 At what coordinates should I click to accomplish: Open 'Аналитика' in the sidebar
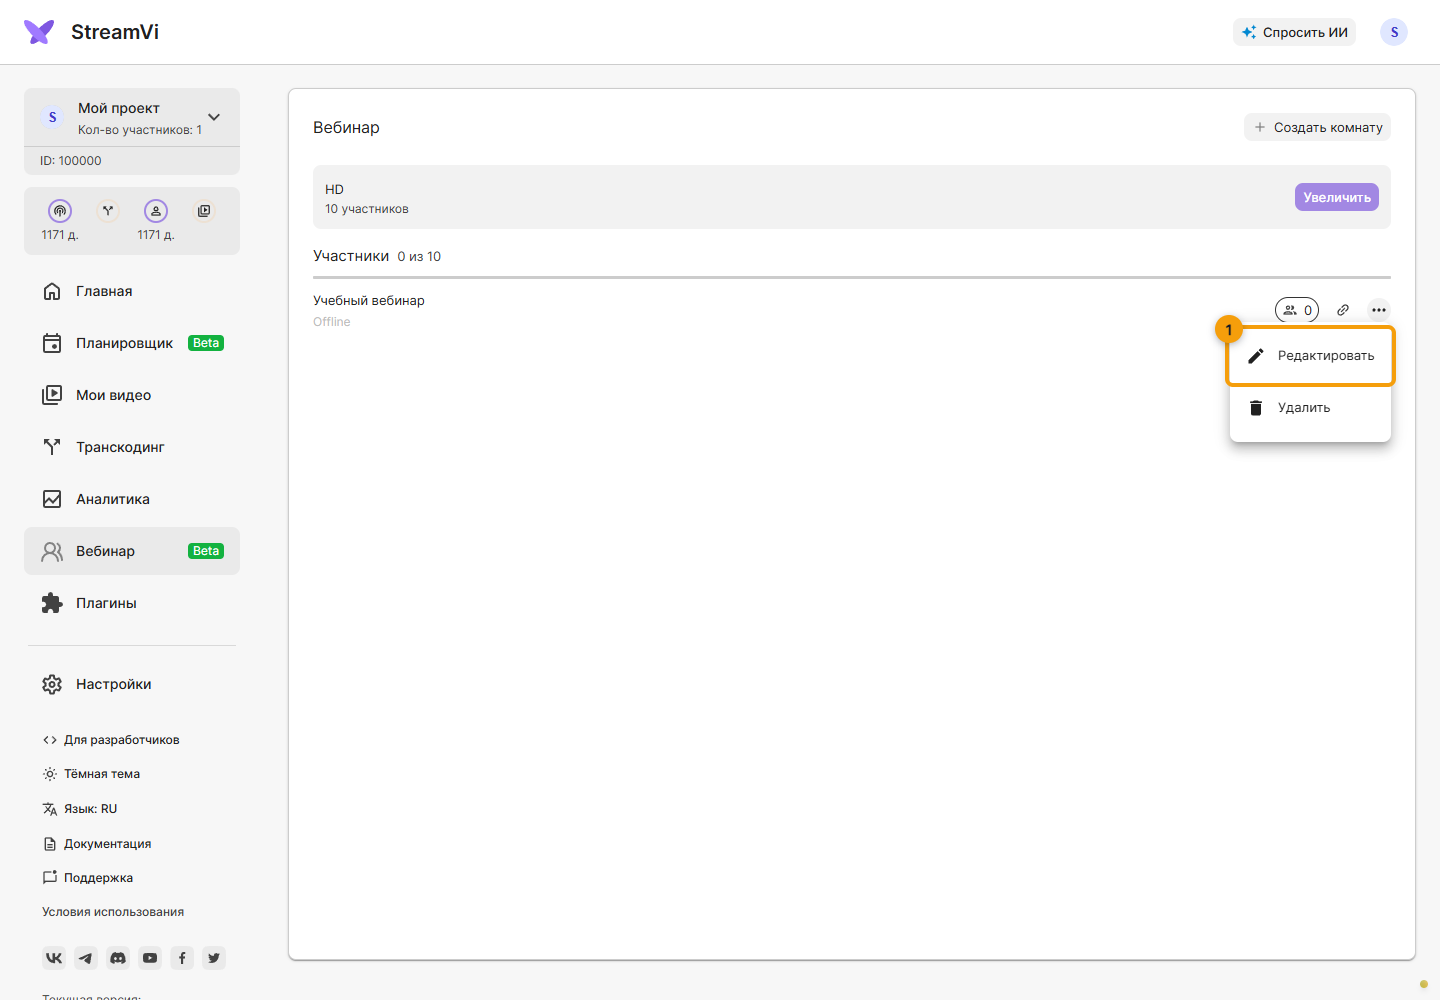click(x=132, y=499)
